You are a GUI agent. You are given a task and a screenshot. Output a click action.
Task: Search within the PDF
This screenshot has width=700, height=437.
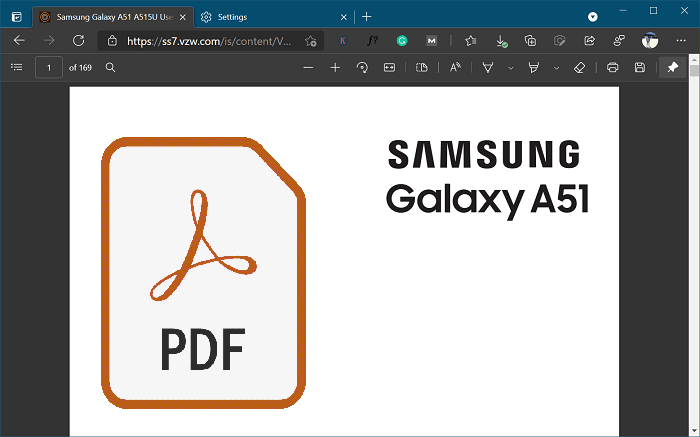tap(110, 67)
